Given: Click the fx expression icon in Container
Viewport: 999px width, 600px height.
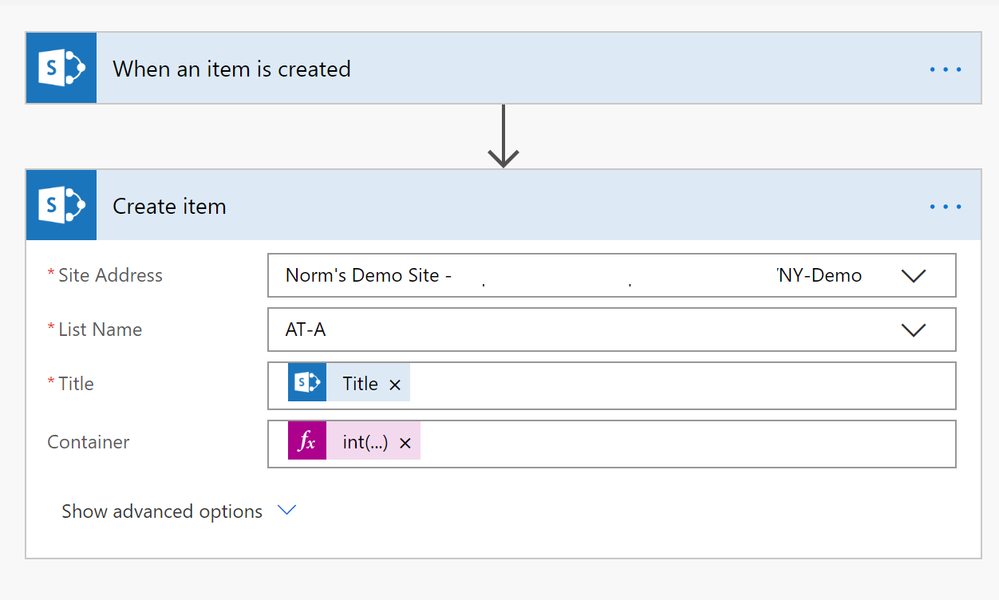Looking at the screenshot, I should coord(307,442).
